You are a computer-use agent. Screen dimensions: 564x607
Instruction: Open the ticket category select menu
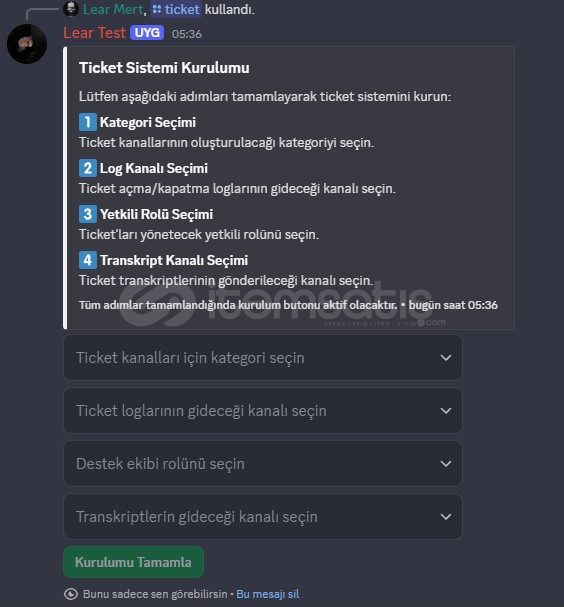tap(263, 358)
